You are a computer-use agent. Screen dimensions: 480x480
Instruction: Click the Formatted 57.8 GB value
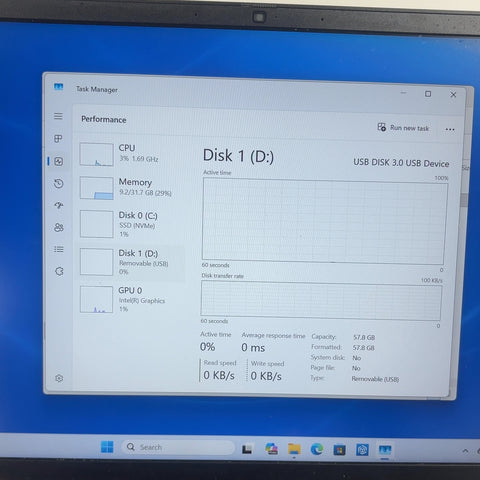click(x=364, y=348)
